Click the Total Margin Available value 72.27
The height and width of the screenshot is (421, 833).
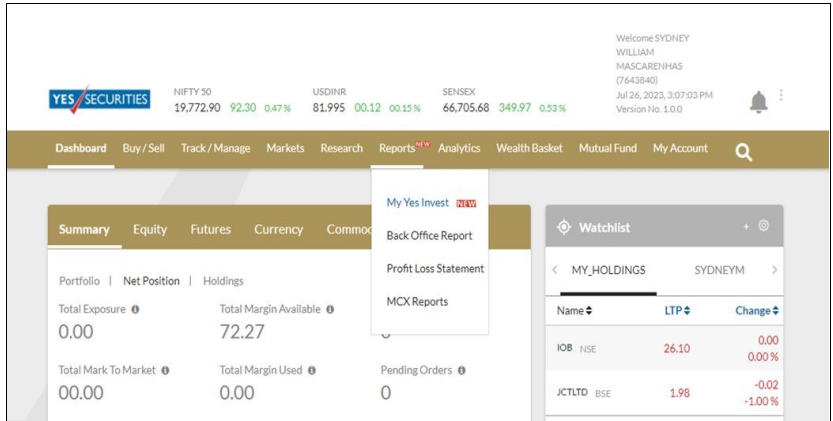[x=242, y=332]
